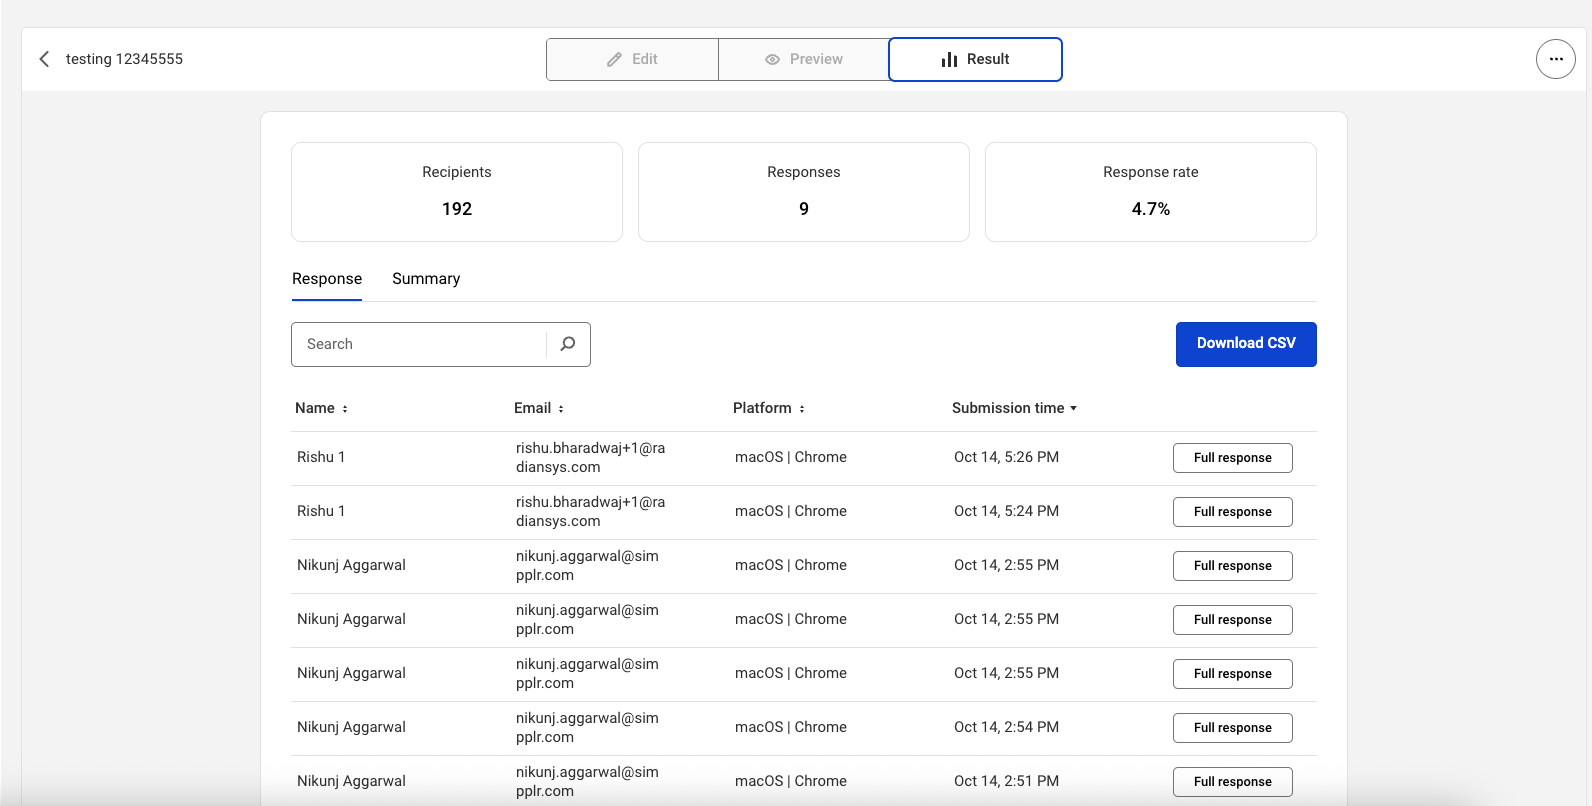Click into the Search input field
The width and height of the screenshot is (1592, 806).
(420, 344)
